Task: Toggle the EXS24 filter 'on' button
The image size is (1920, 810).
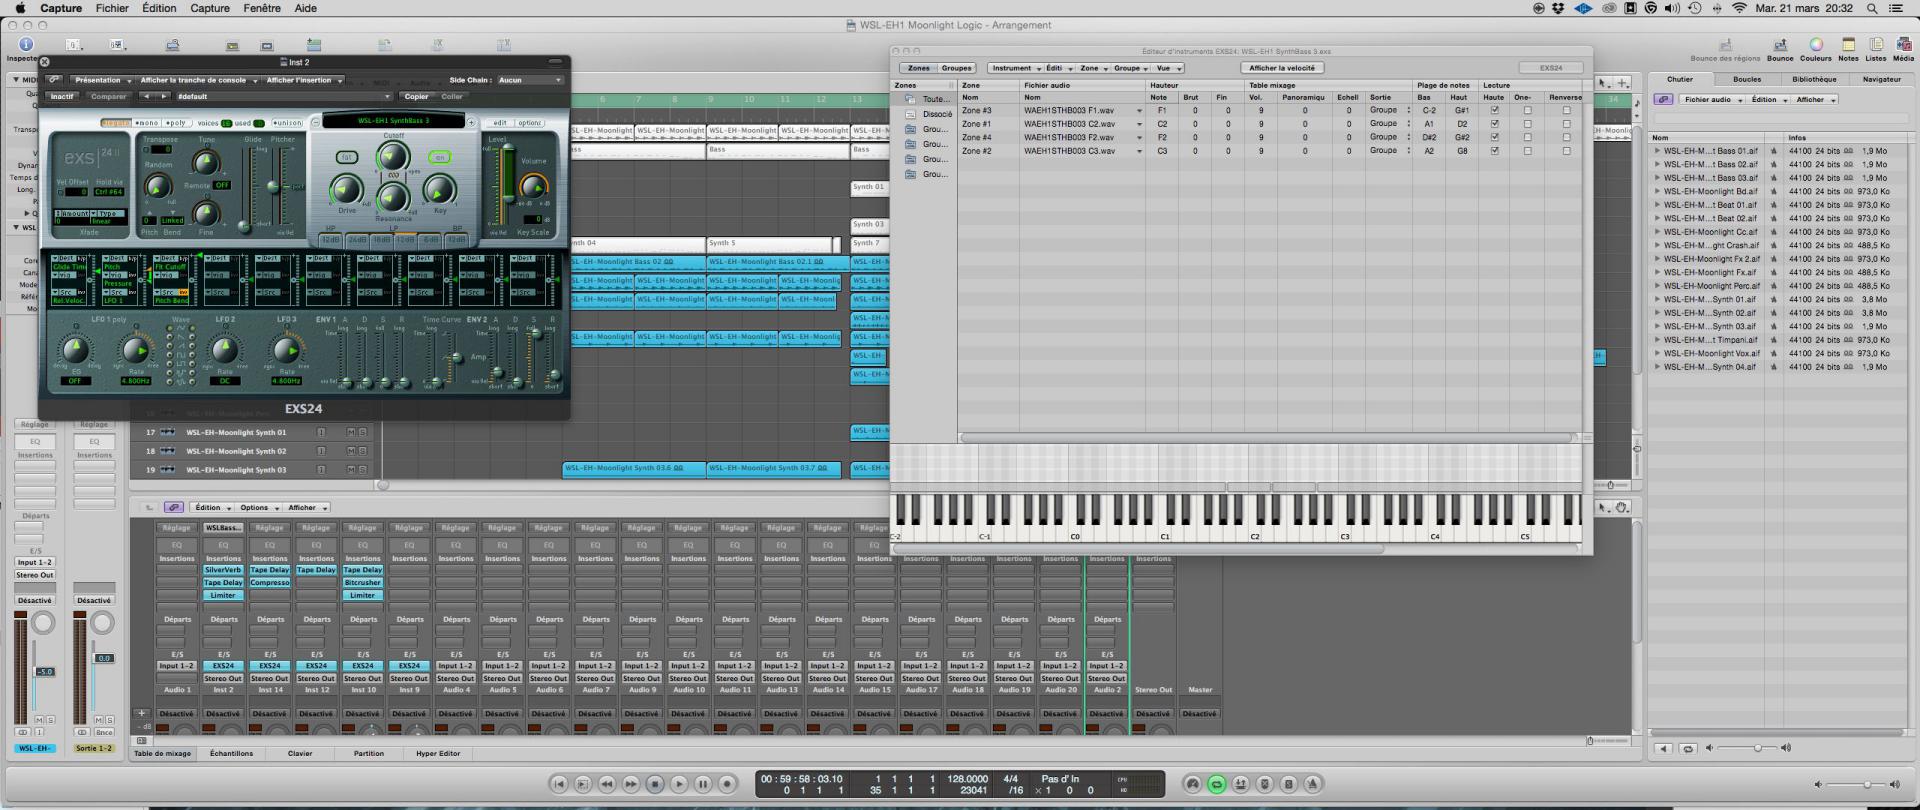Action: point(439,157)
